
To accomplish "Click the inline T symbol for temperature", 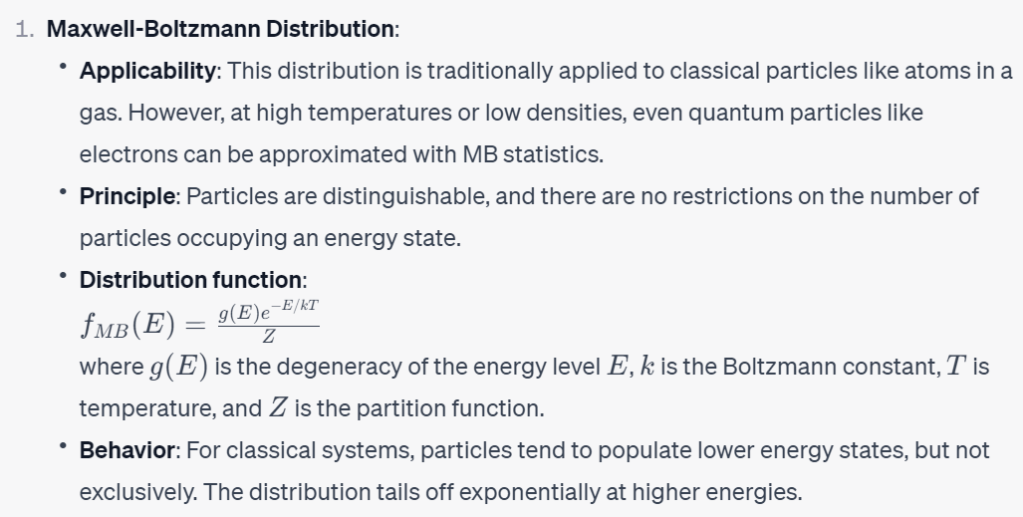I will point(957,367).
